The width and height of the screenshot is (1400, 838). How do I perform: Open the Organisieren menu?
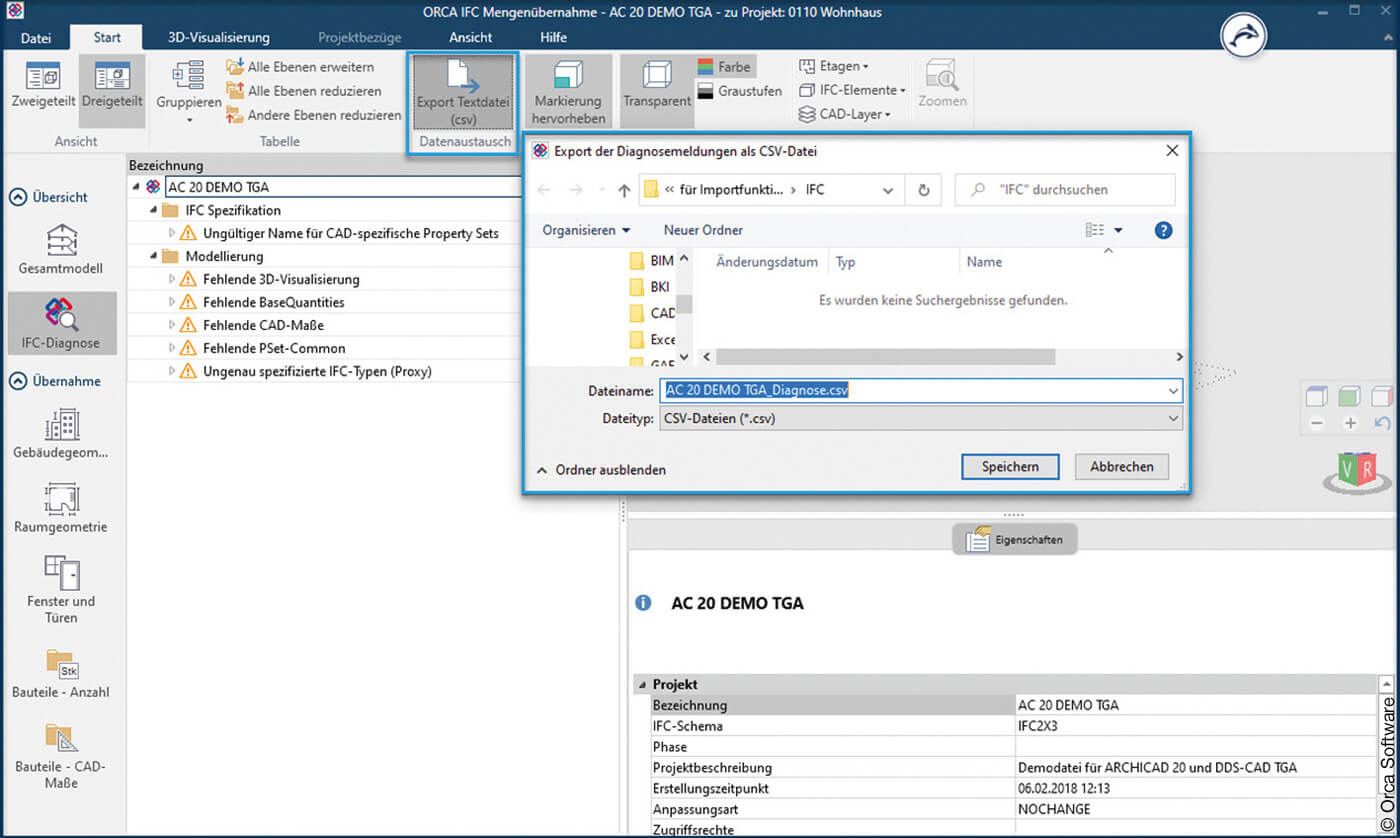click(586, 230)
